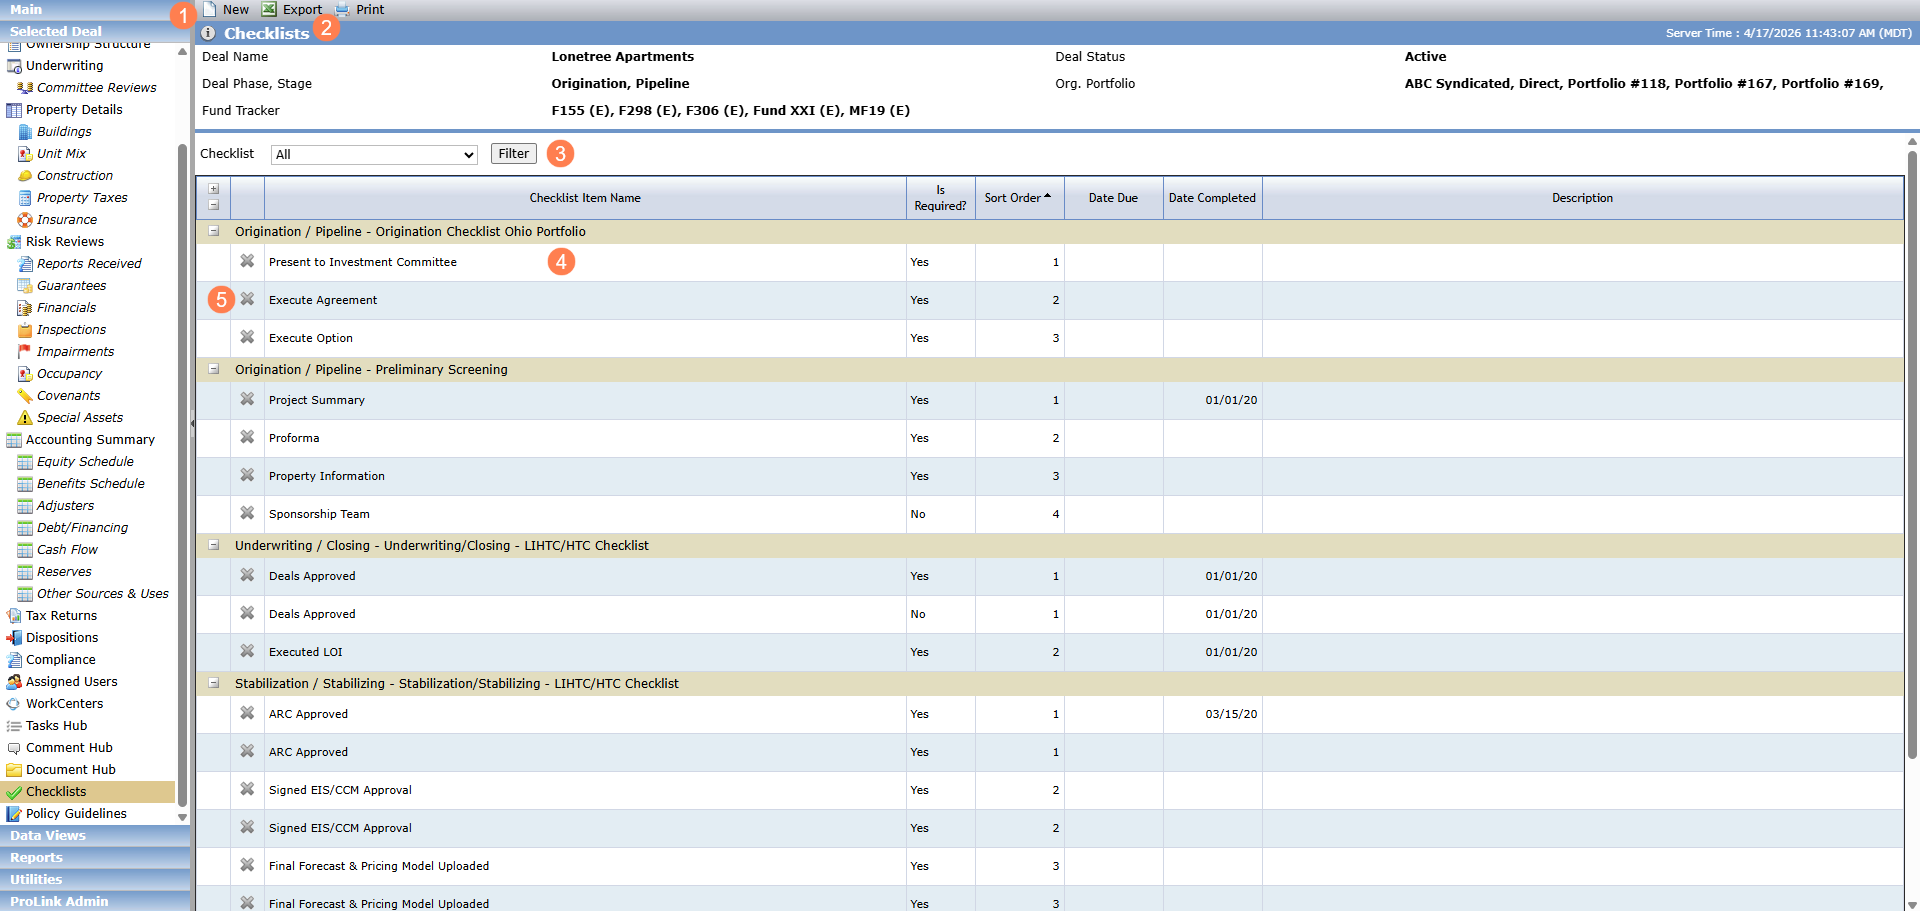
Task: Open Construction from its sidebar icon
Action: point(25,176)
